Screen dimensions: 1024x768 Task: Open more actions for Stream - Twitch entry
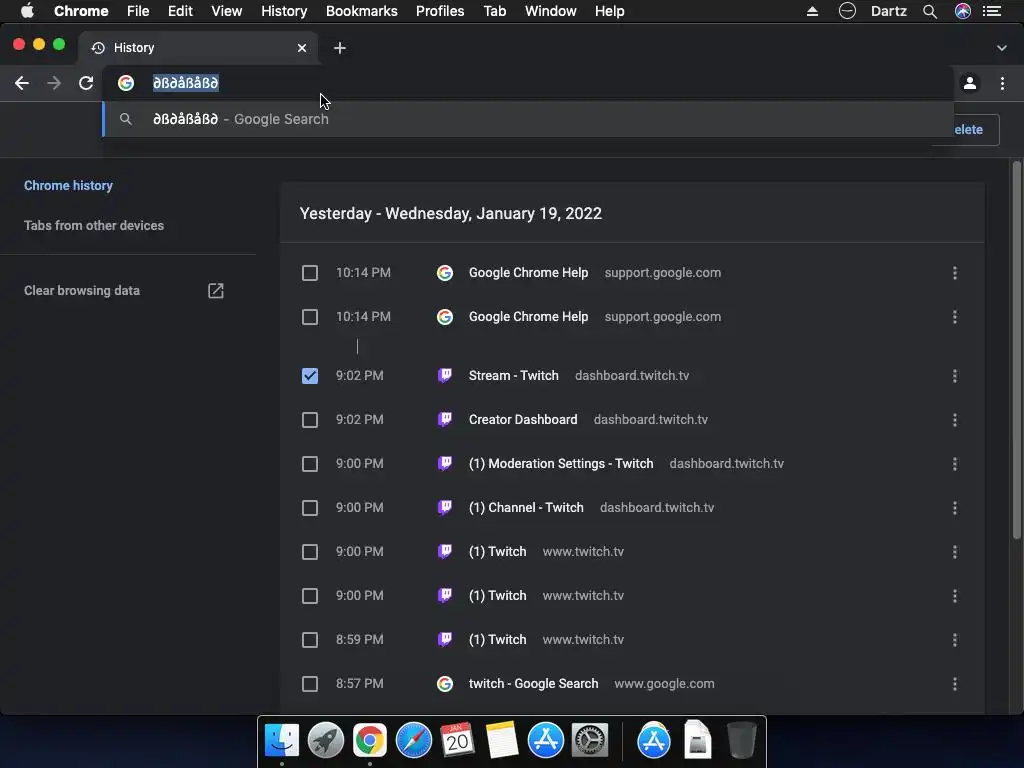point(955,376)
